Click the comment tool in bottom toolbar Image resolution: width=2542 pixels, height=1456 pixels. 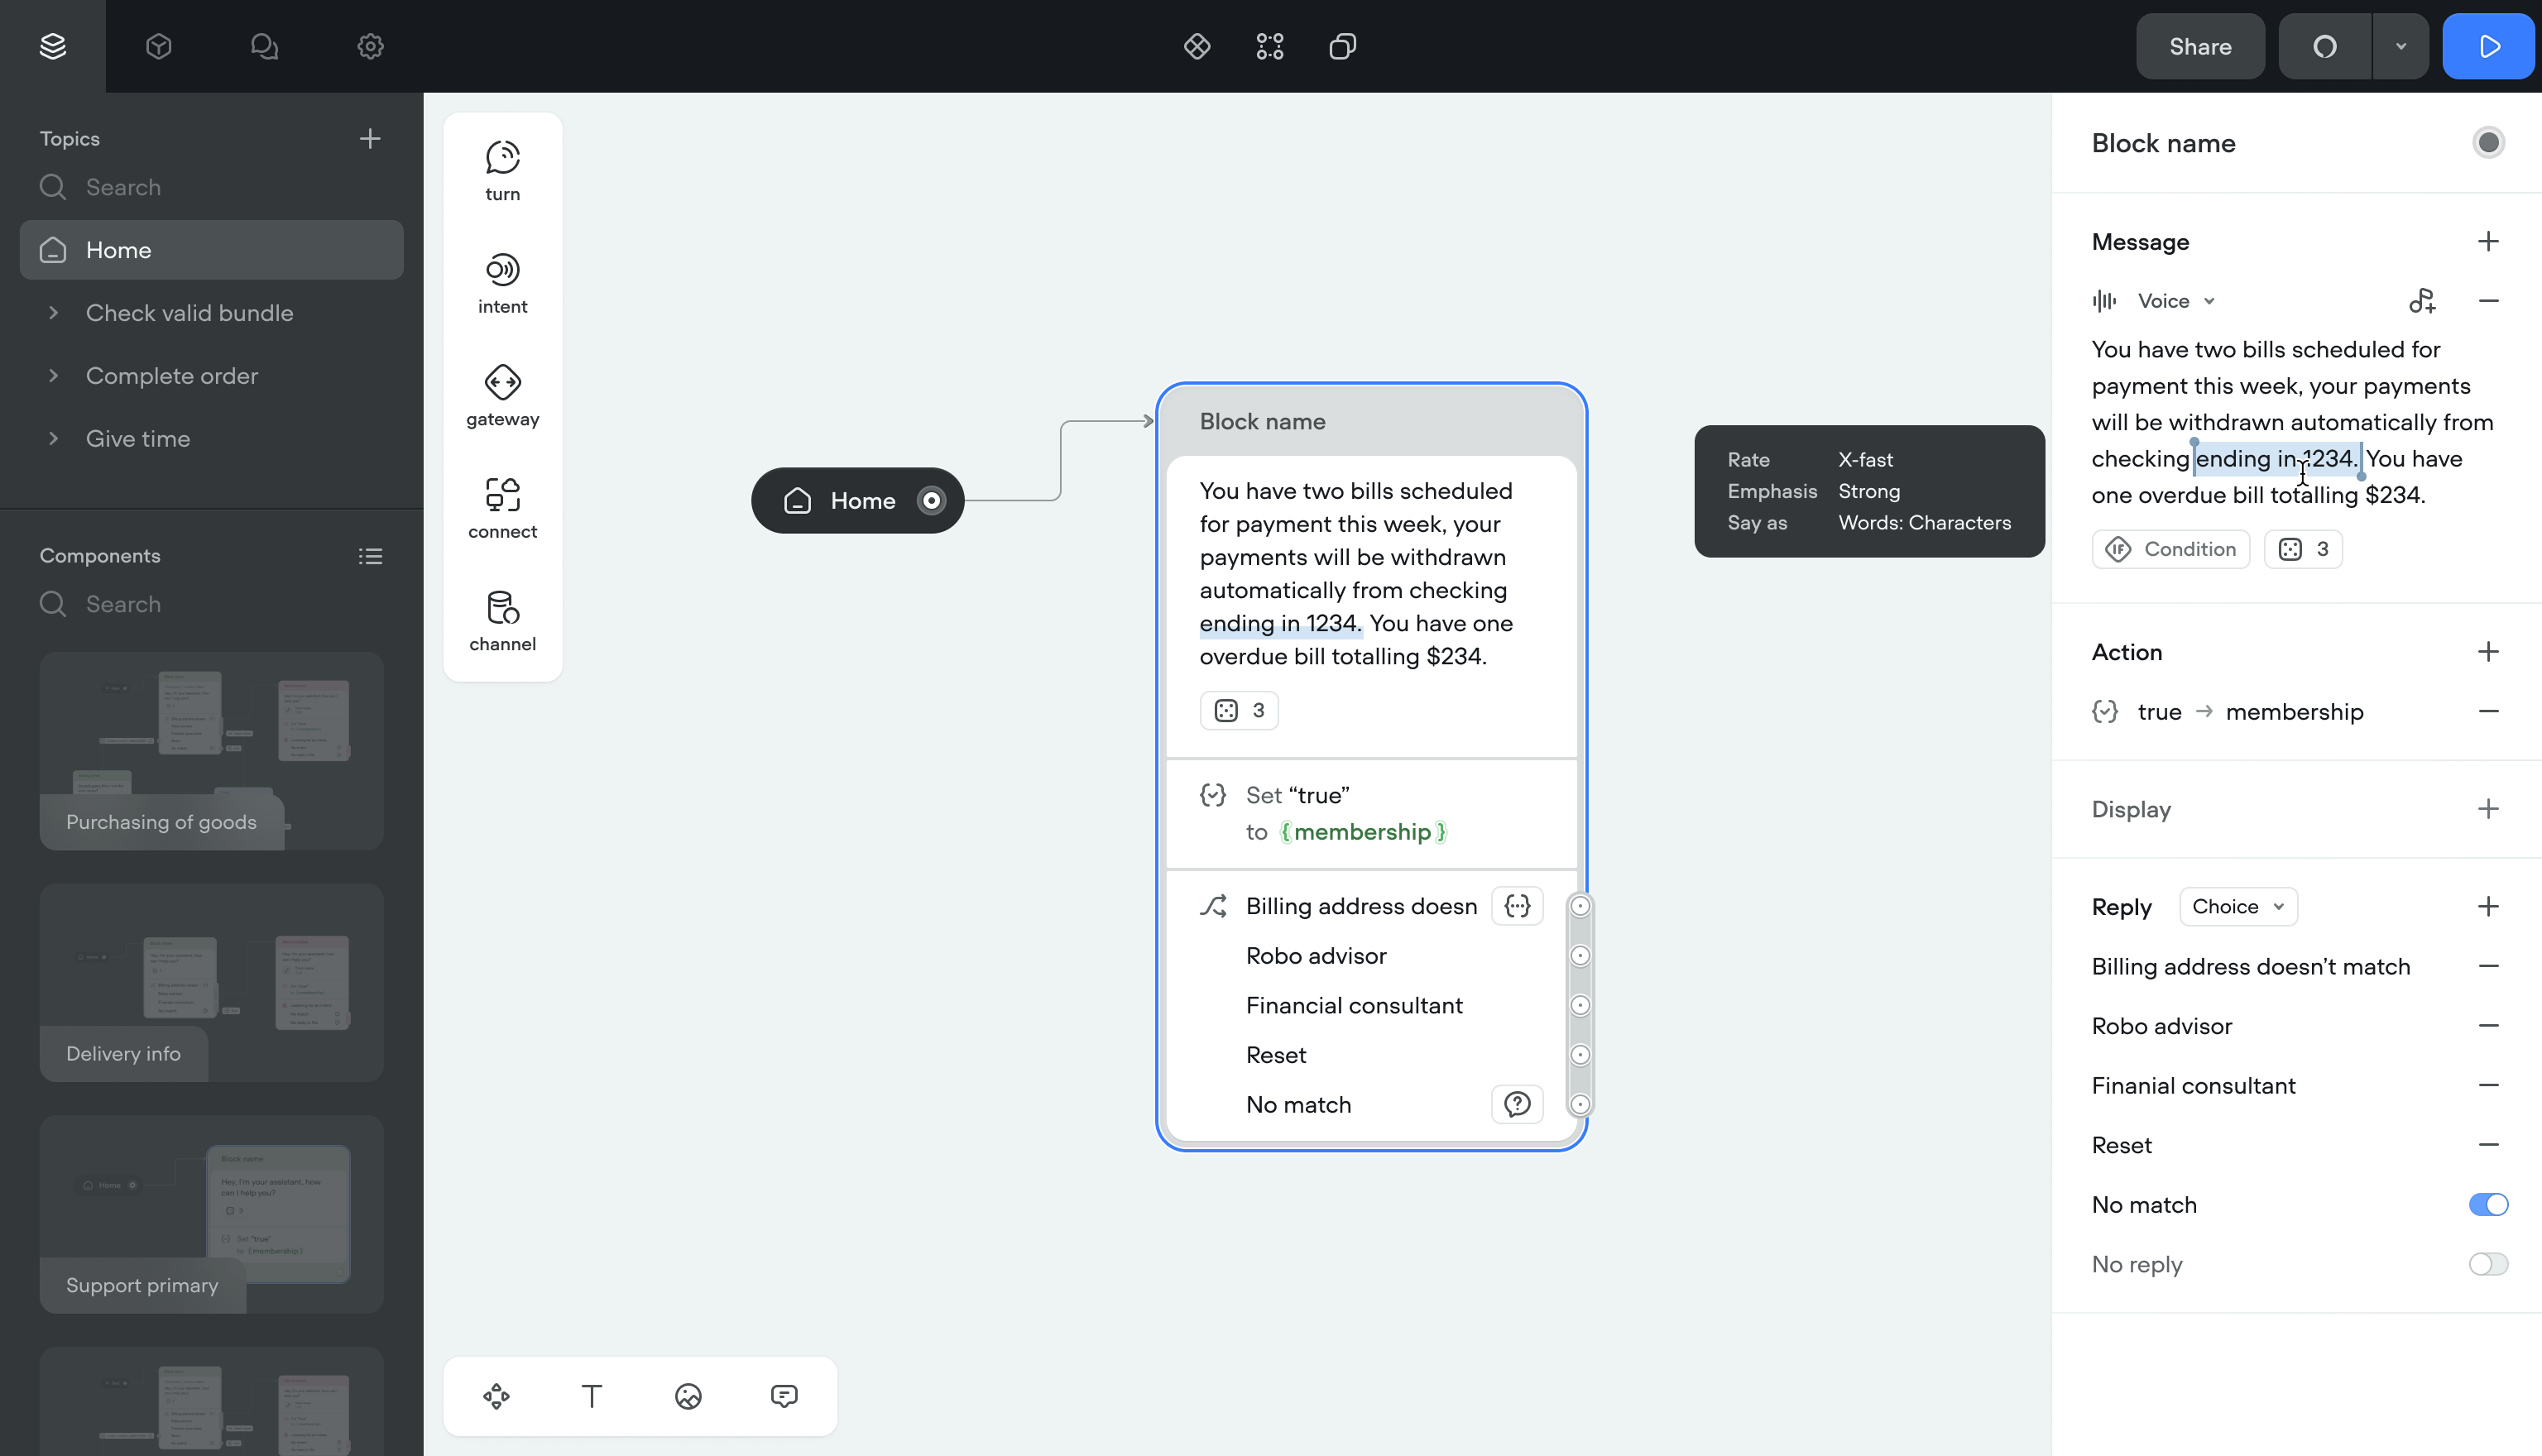[784, 1396]
